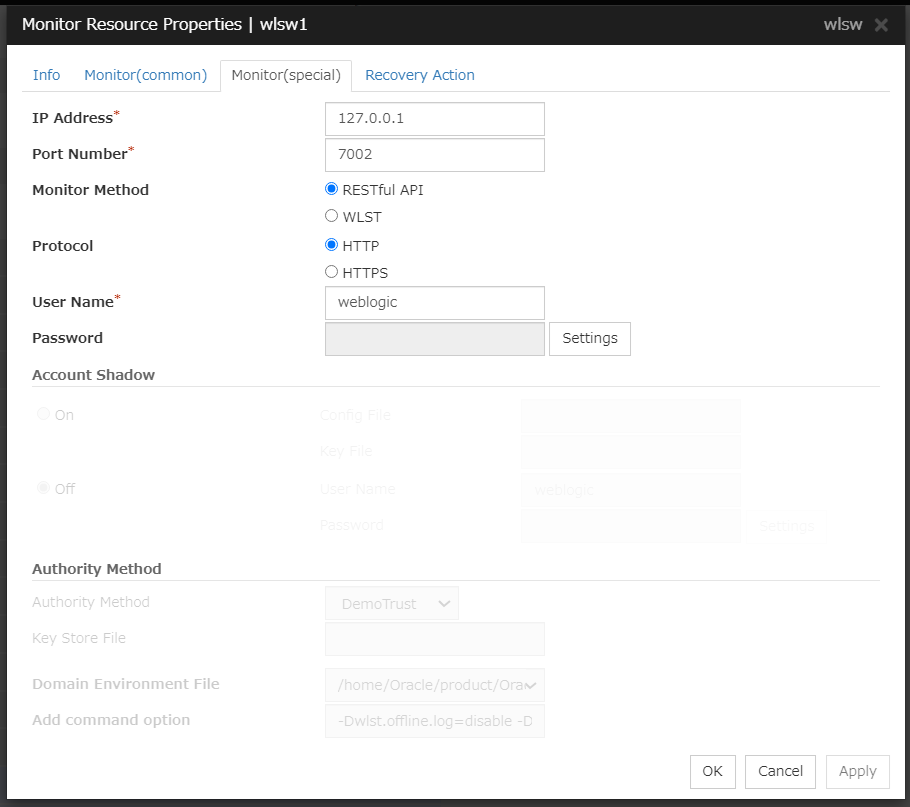910x807 pixels.
Task: Click the Add command option field
Action: click(434, 721)
